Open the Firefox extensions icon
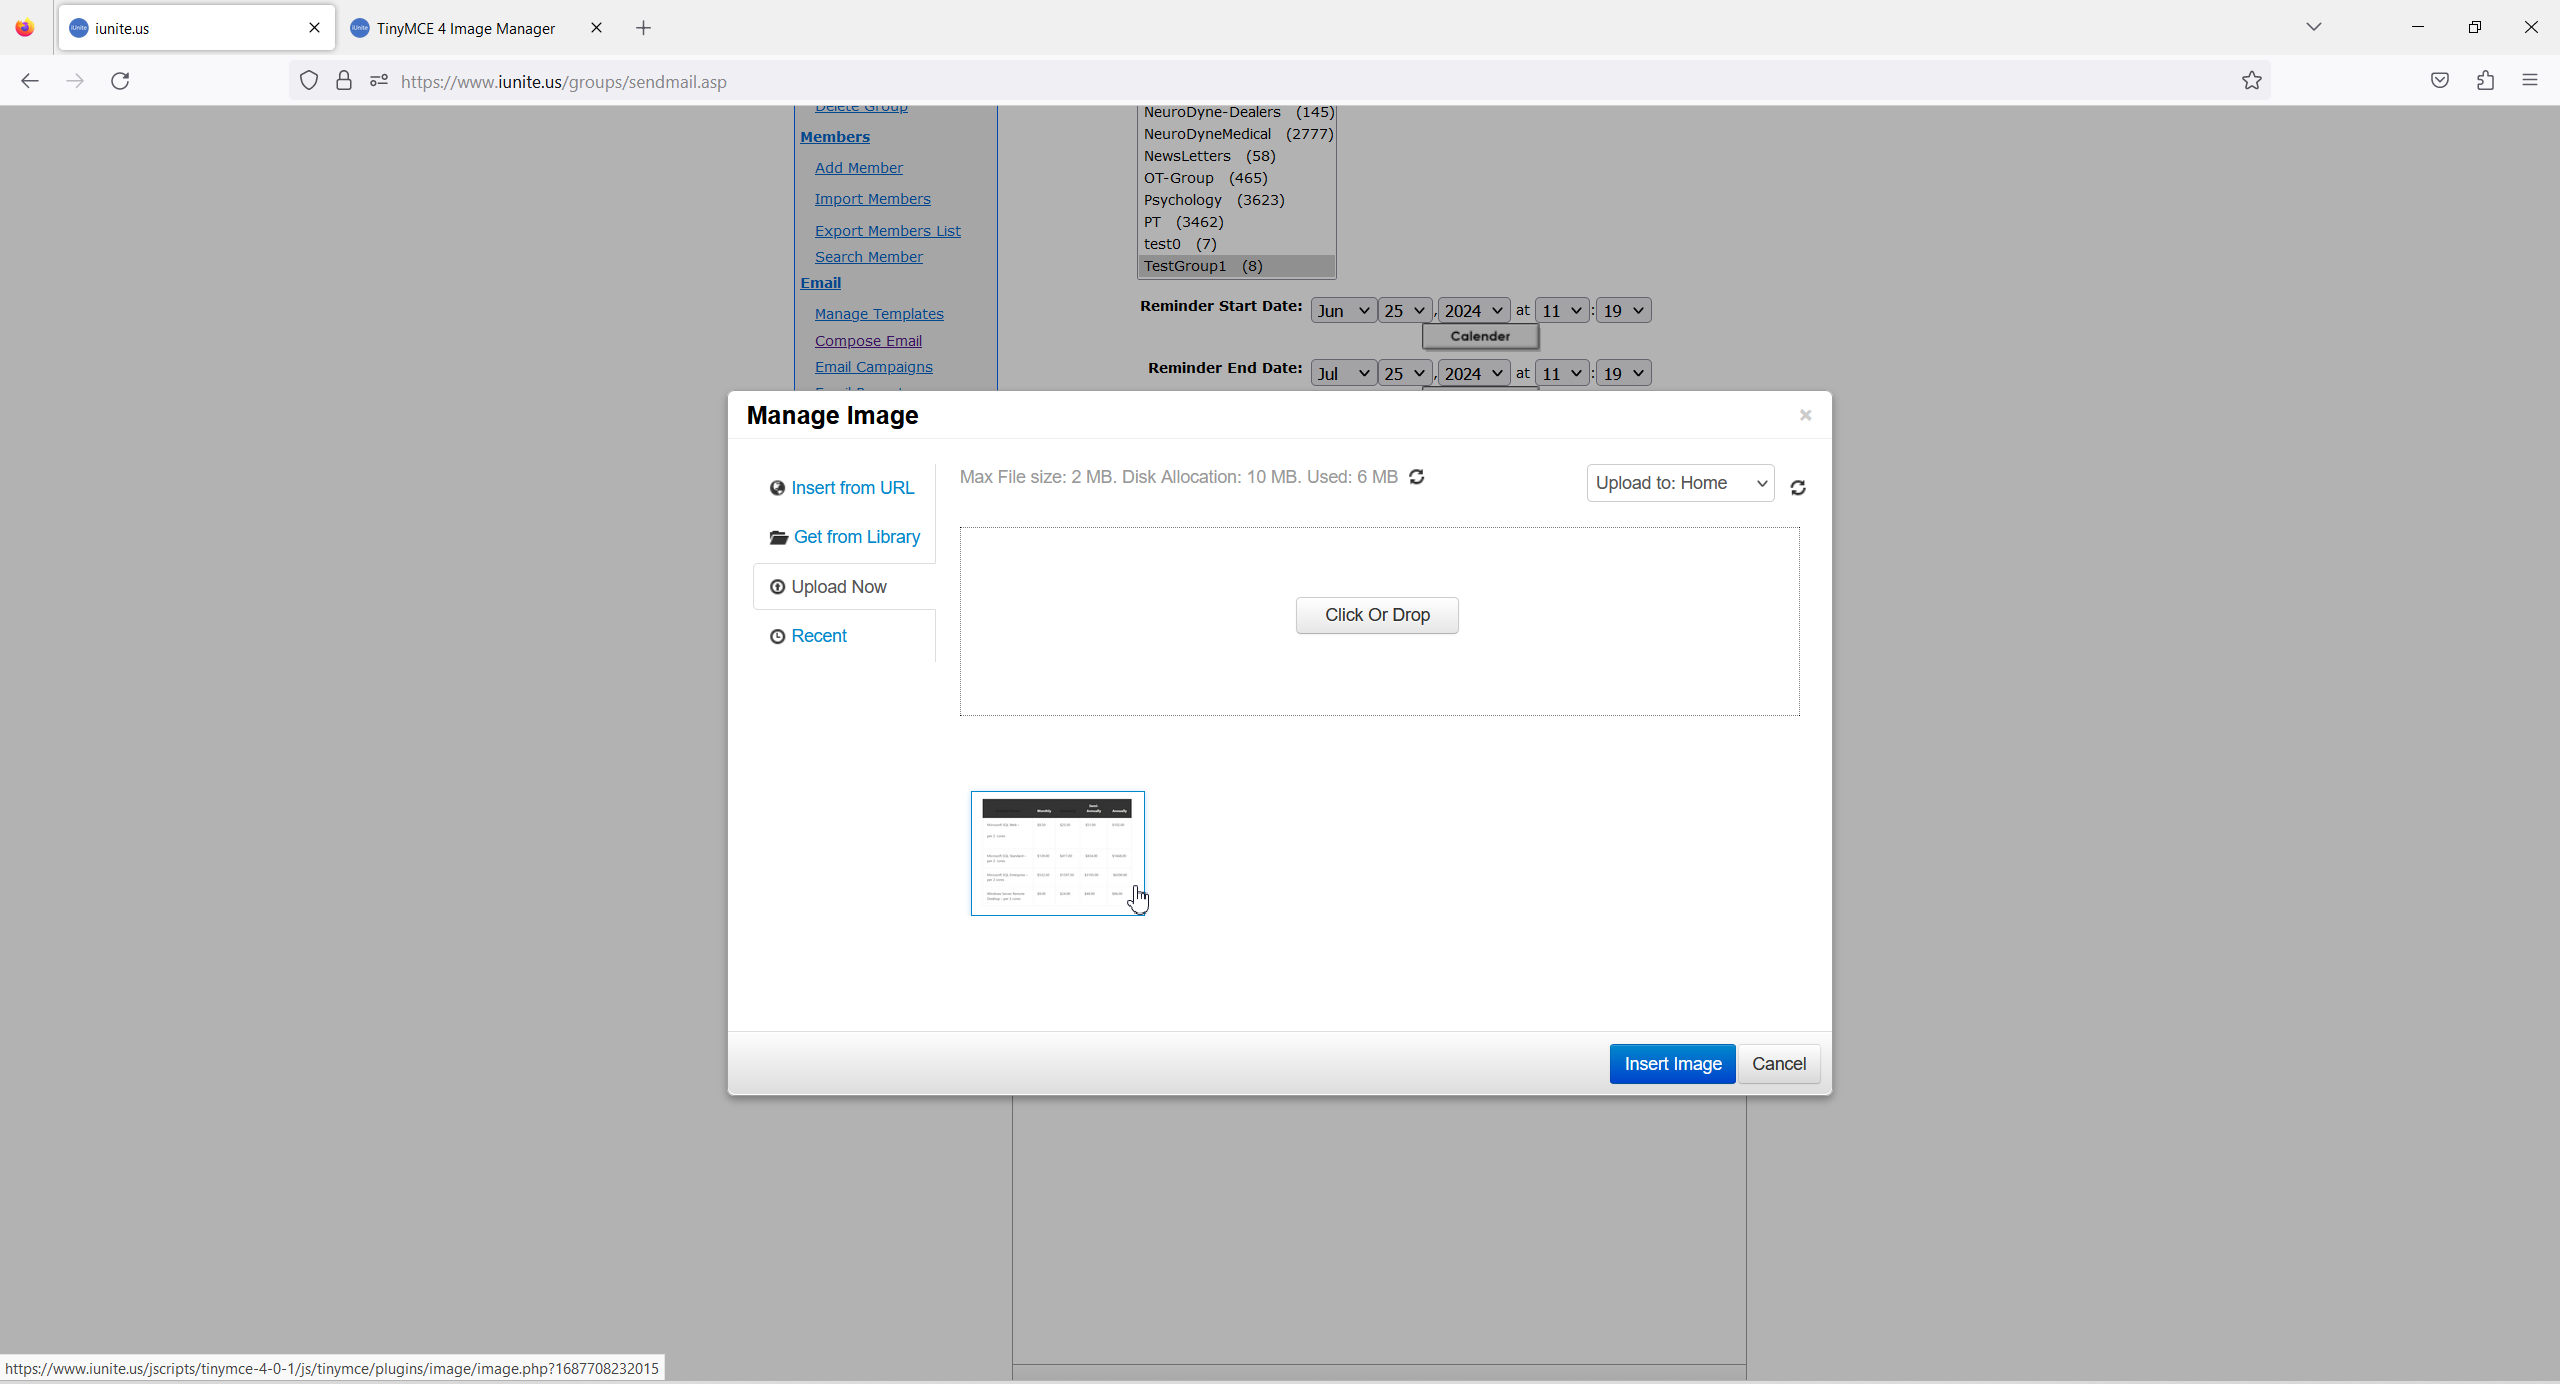 tap(2485, 81)
